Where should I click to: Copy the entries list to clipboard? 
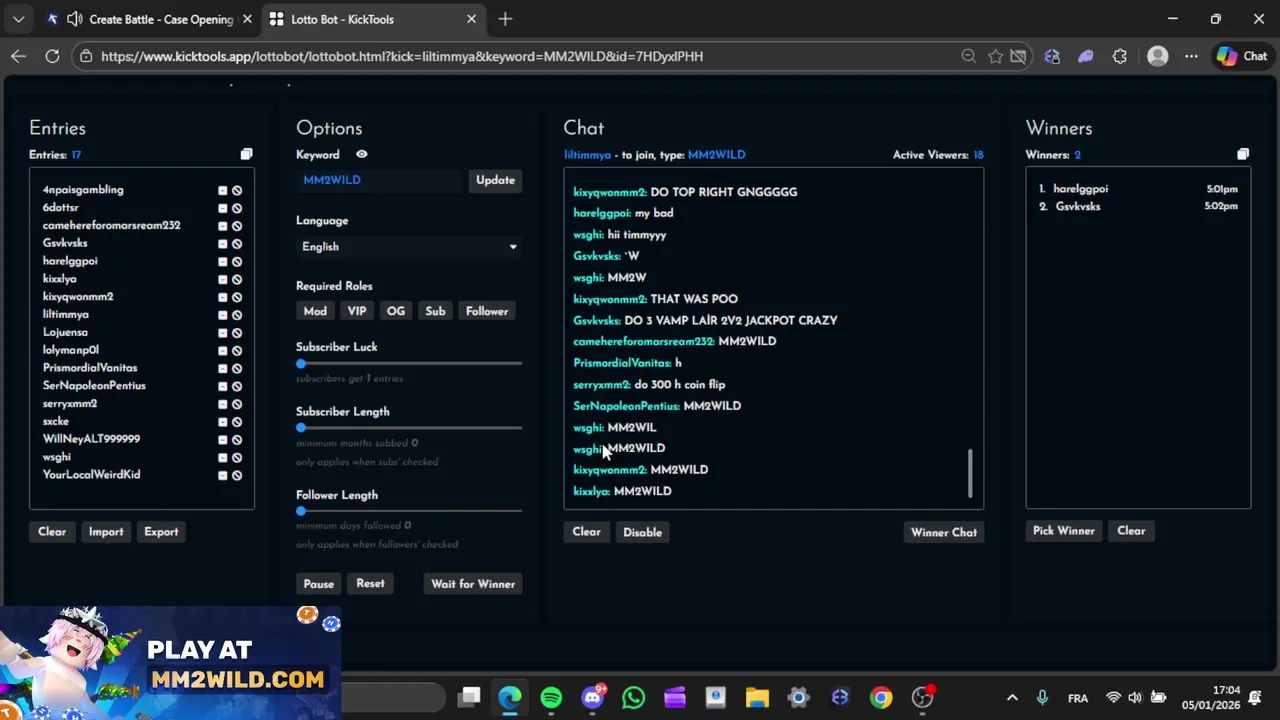point(246,154)
